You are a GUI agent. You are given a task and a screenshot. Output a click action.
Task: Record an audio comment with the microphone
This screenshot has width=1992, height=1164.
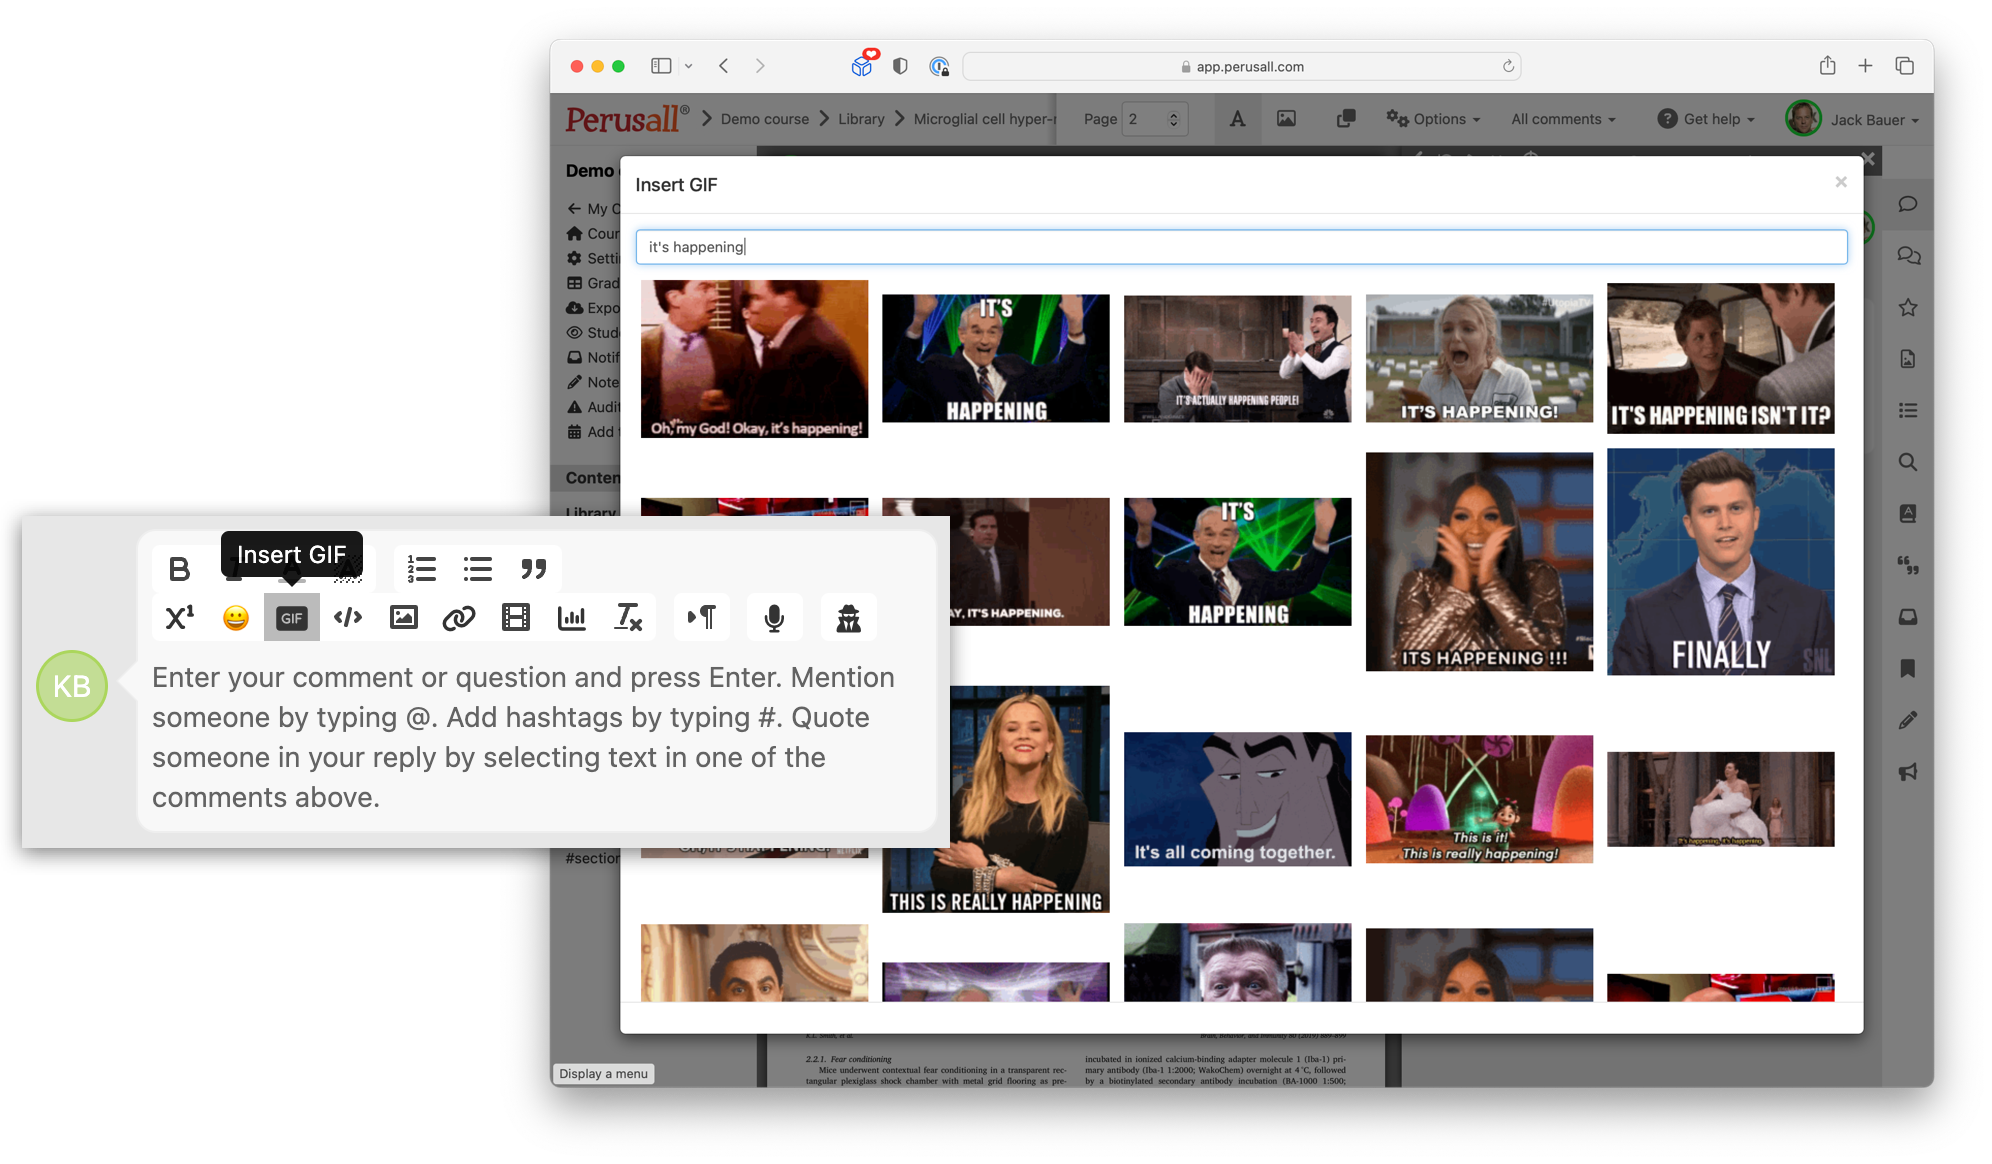point(774,618)
